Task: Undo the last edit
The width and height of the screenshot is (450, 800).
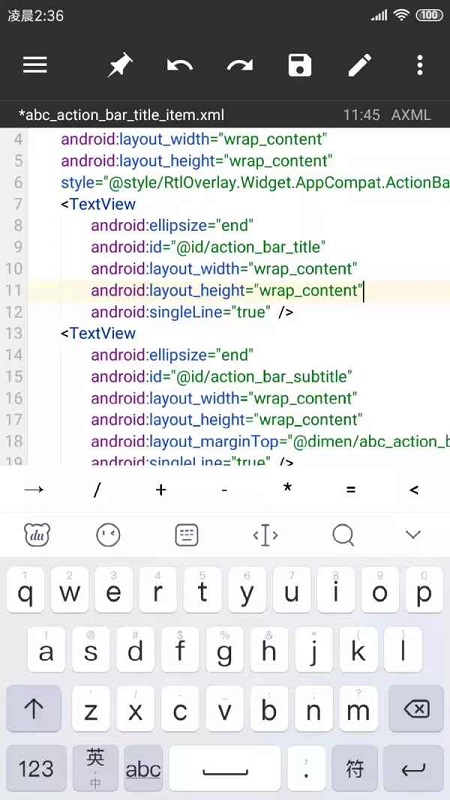Action: [x=180, y=65]
